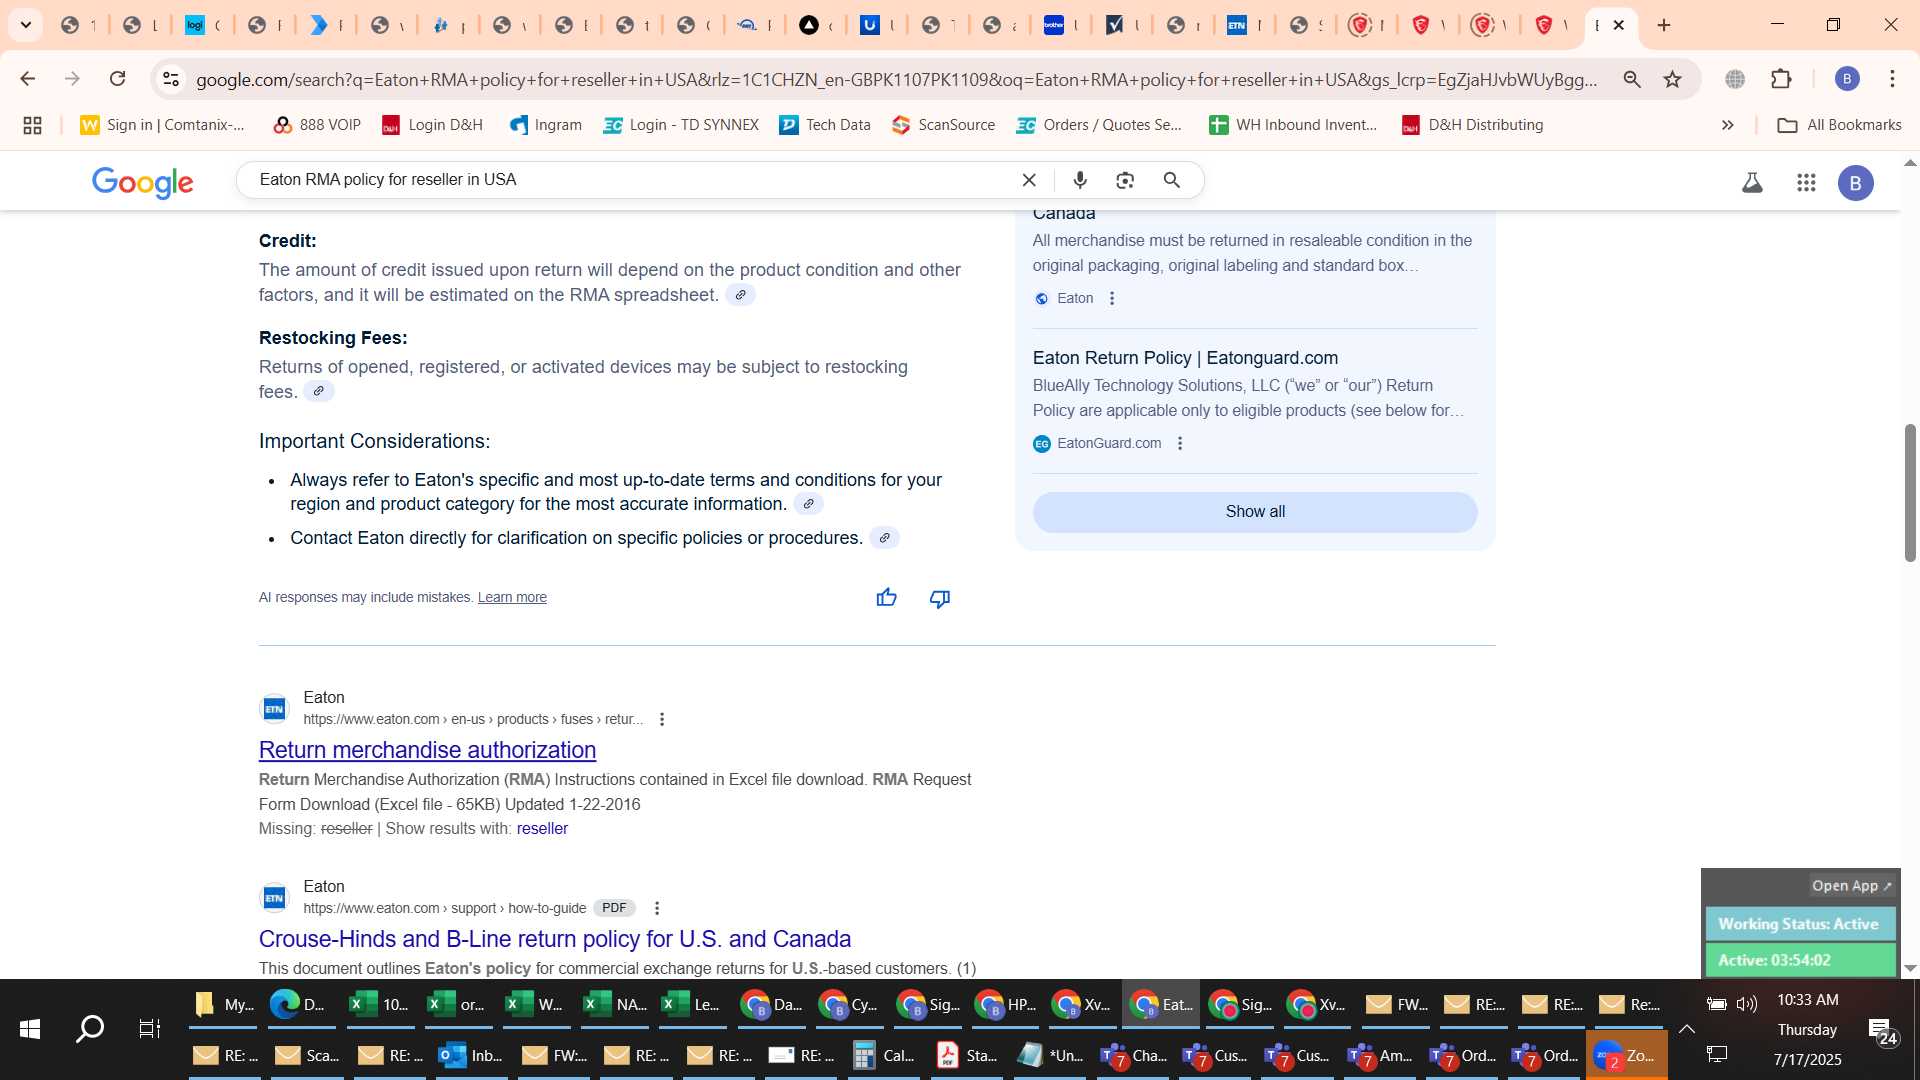Open Eaton Return Policy Eatonguard.com source
Viewport: 1920px width, 1080px height.
1185,358
